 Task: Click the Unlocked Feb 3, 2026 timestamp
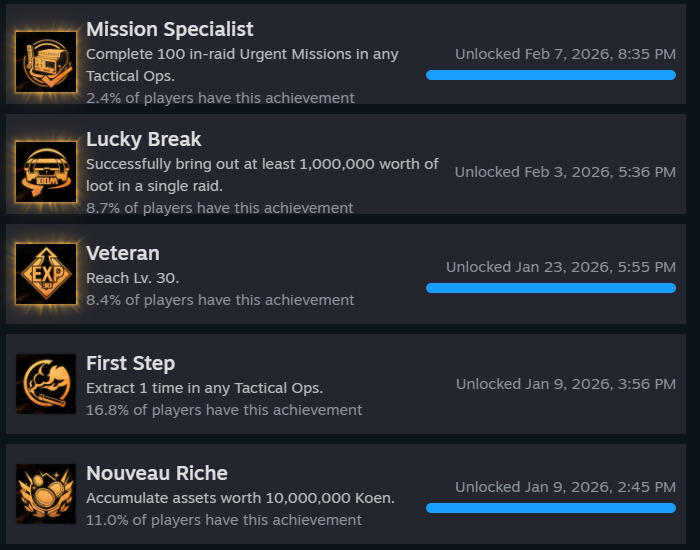click(x=565, y=172)
